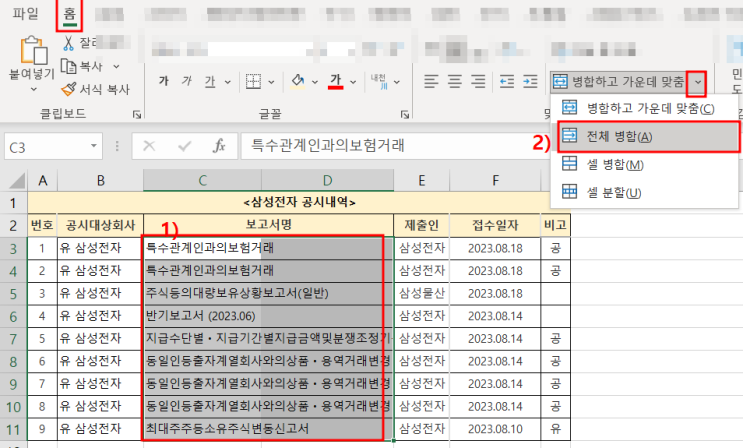Click increase indent icon

pos(530,82)
